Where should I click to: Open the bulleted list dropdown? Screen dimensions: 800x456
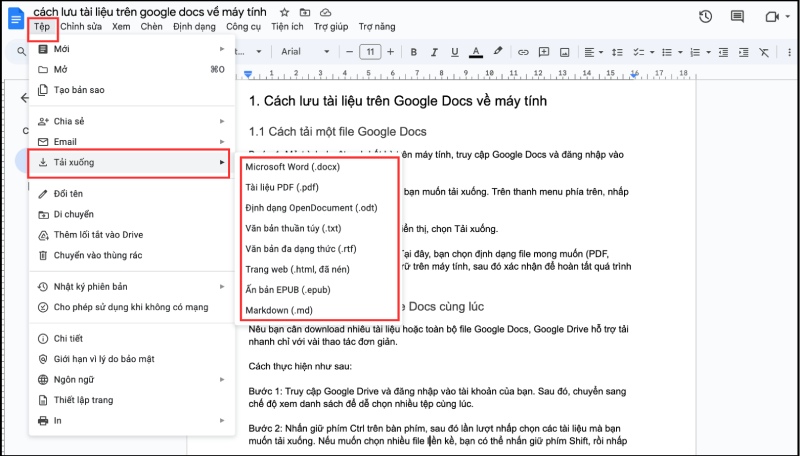pos(672,52)
